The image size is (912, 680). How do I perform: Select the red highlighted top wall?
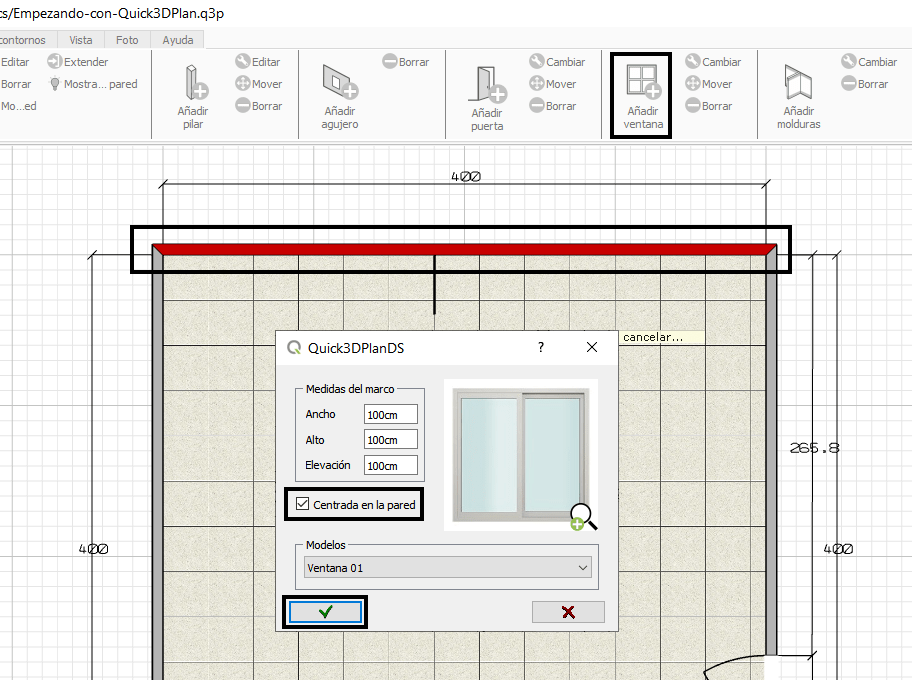pos(464,250)
